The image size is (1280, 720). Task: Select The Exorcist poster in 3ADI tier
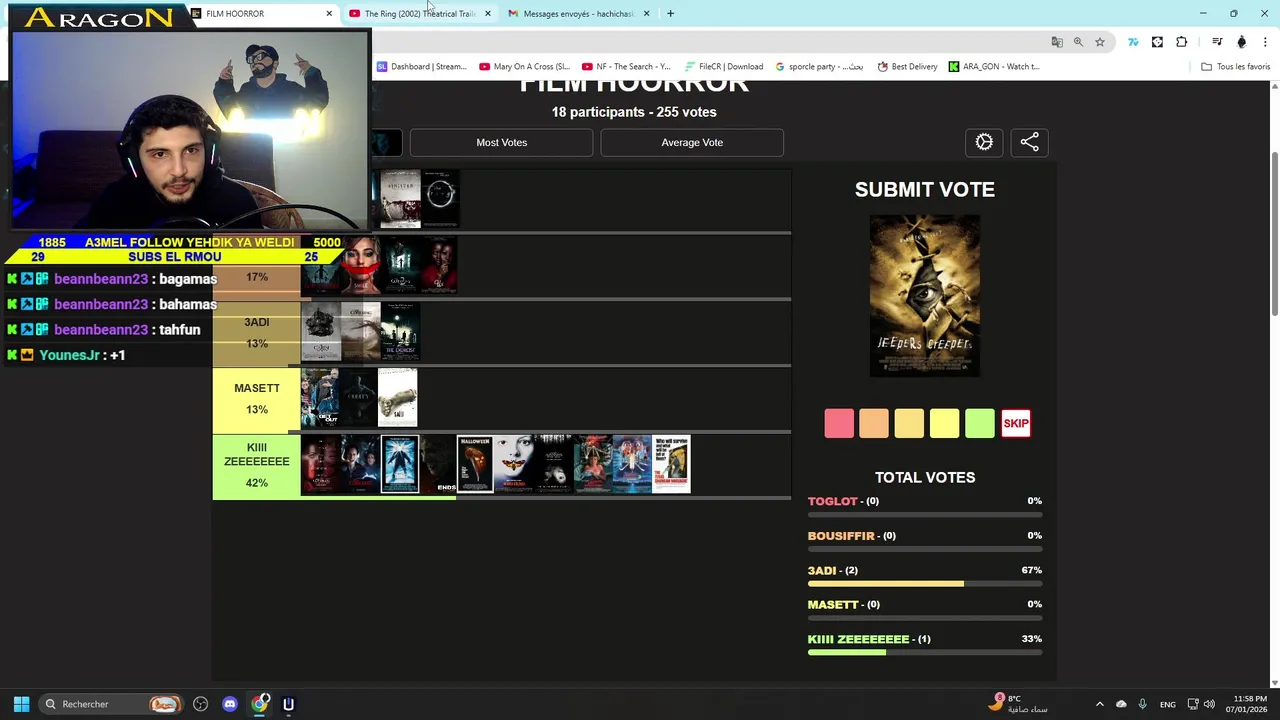[x=400, y=332]
